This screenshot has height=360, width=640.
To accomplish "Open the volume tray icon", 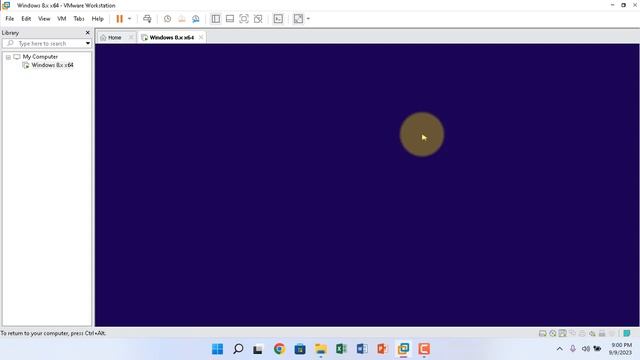I will click(x=586, y=349).
